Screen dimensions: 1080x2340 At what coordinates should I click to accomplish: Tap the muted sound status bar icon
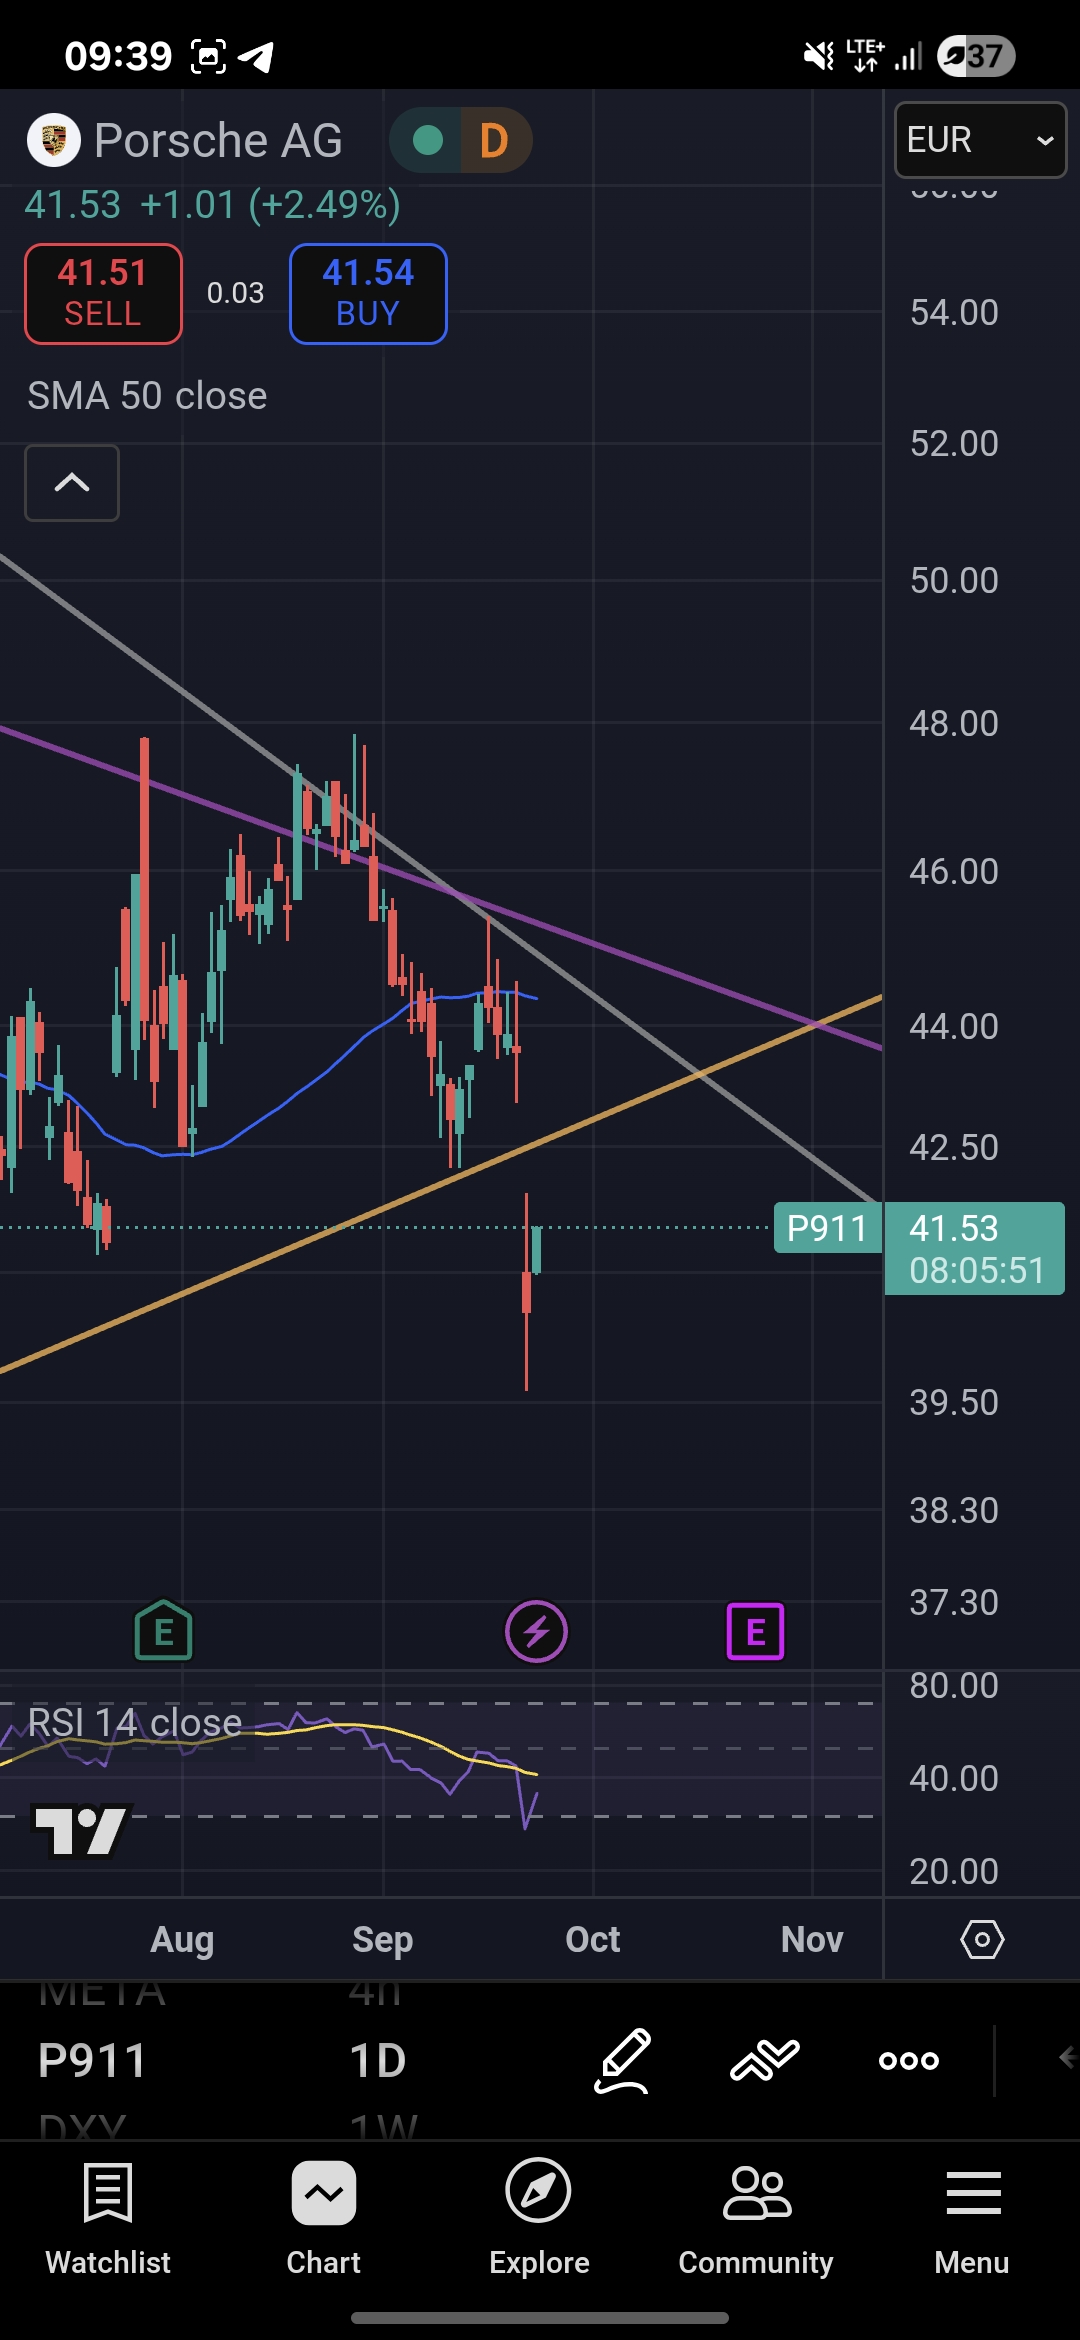click(x=819, y=56)
